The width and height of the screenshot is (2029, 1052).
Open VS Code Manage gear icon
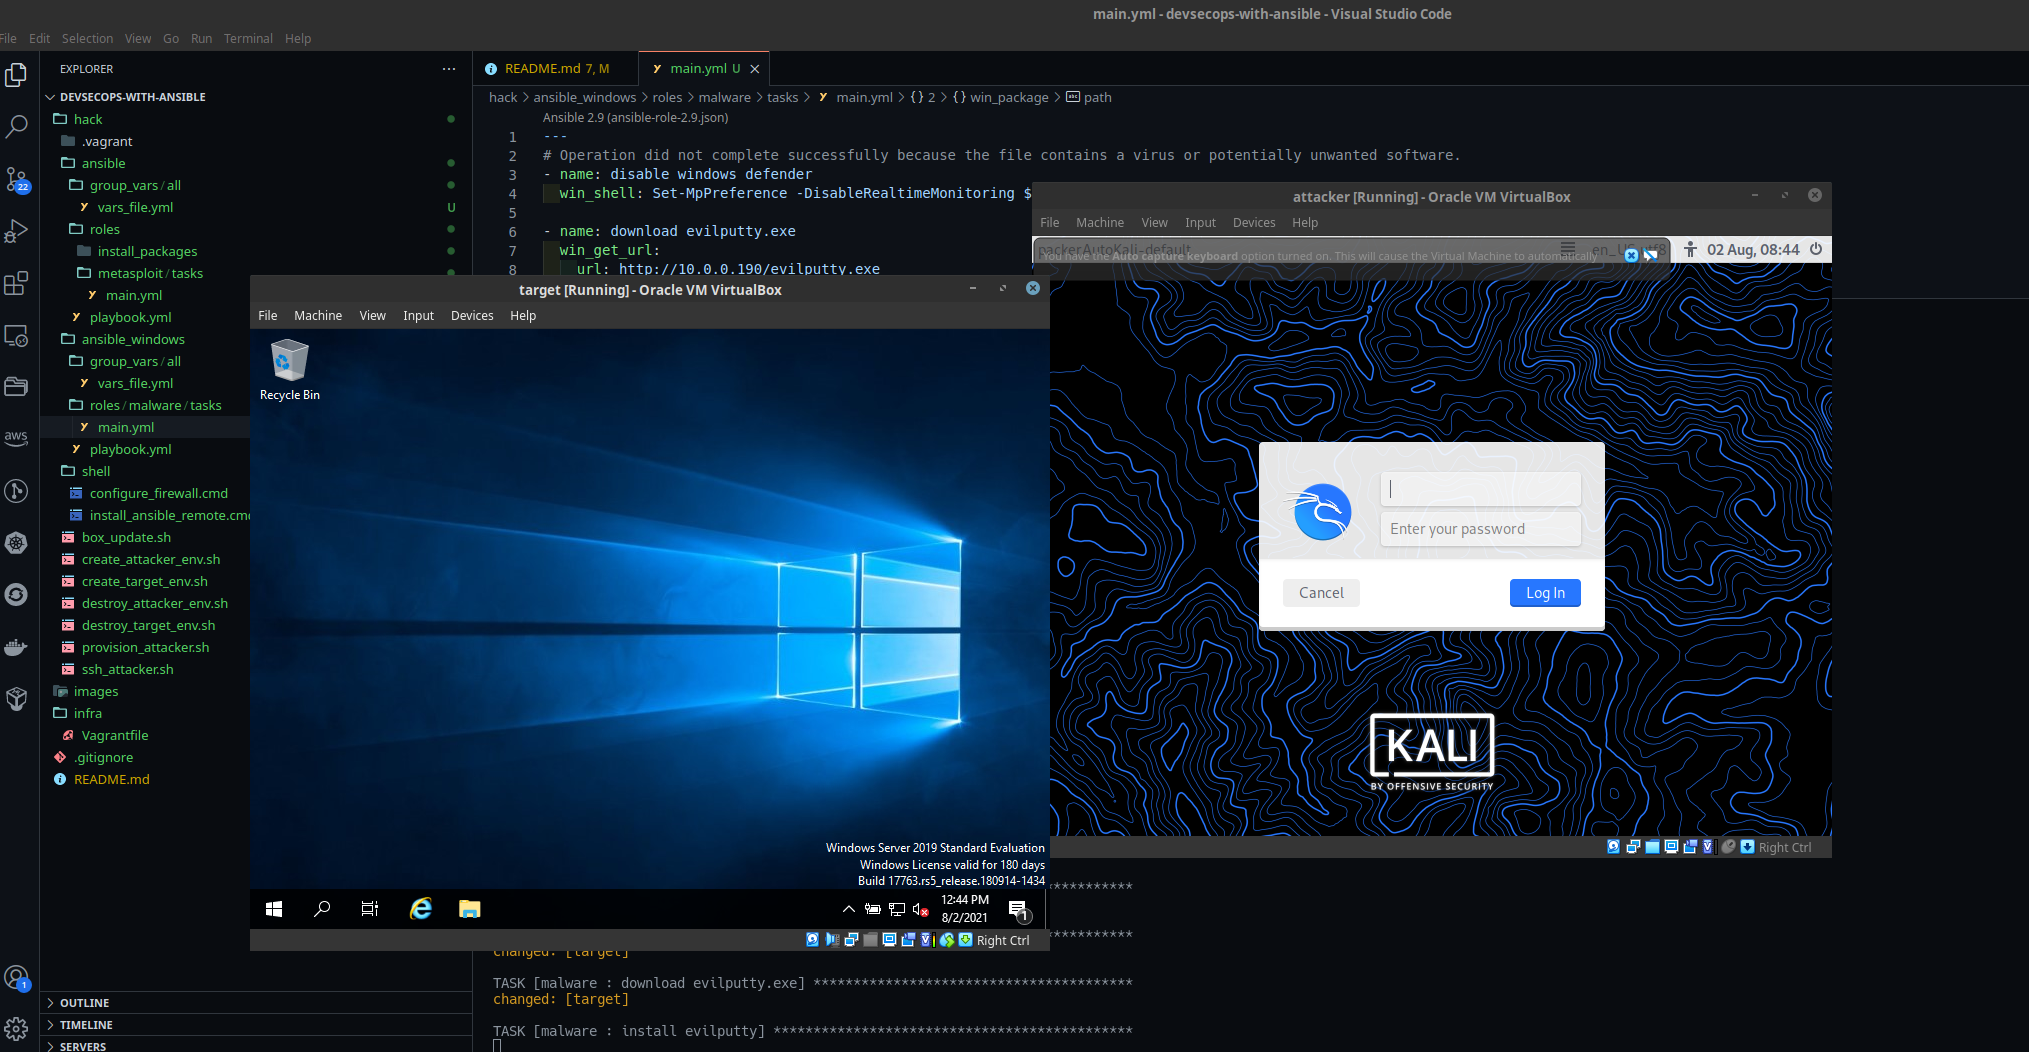click(16, 1028)
